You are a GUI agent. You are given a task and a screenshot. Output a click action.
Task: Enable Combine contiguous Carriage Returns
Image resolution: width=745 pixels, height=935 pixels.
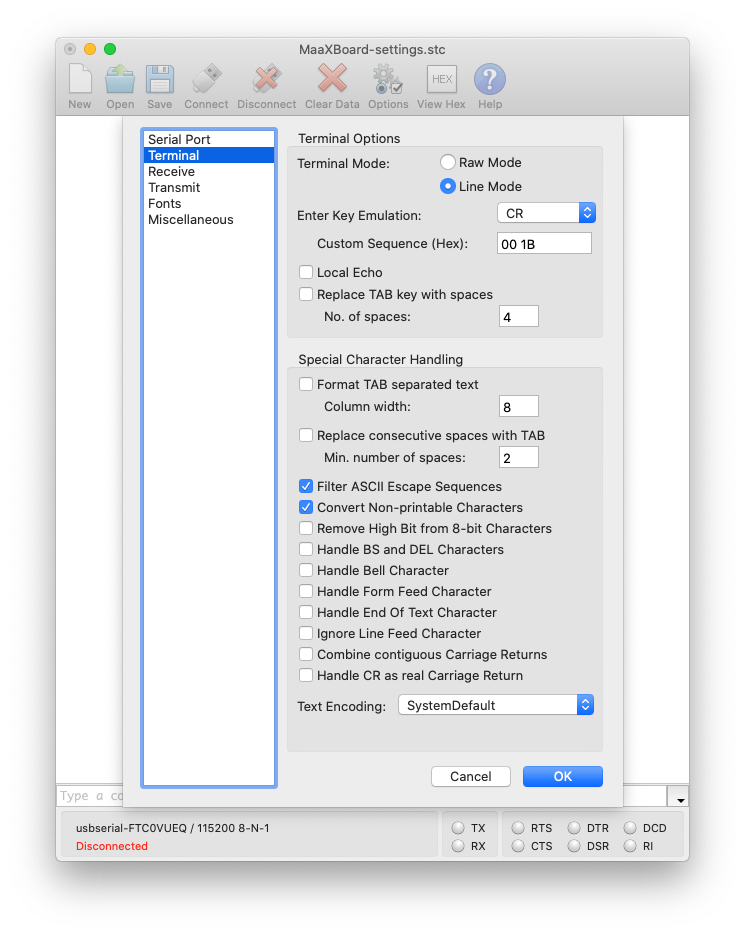click(x=306, y=654)
